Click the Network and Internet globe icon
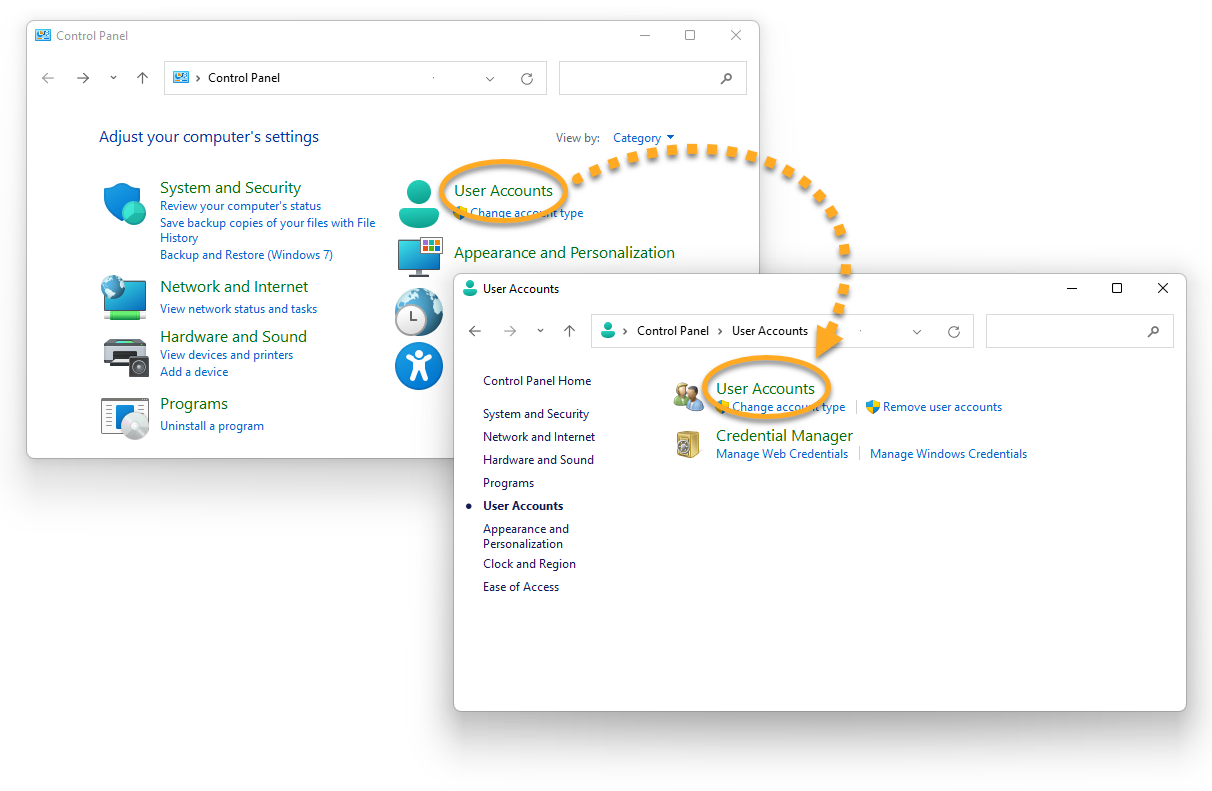Image resolution: width=1212 pixels, height=791 pixels. pyautogui.click(x=124, y=298)
